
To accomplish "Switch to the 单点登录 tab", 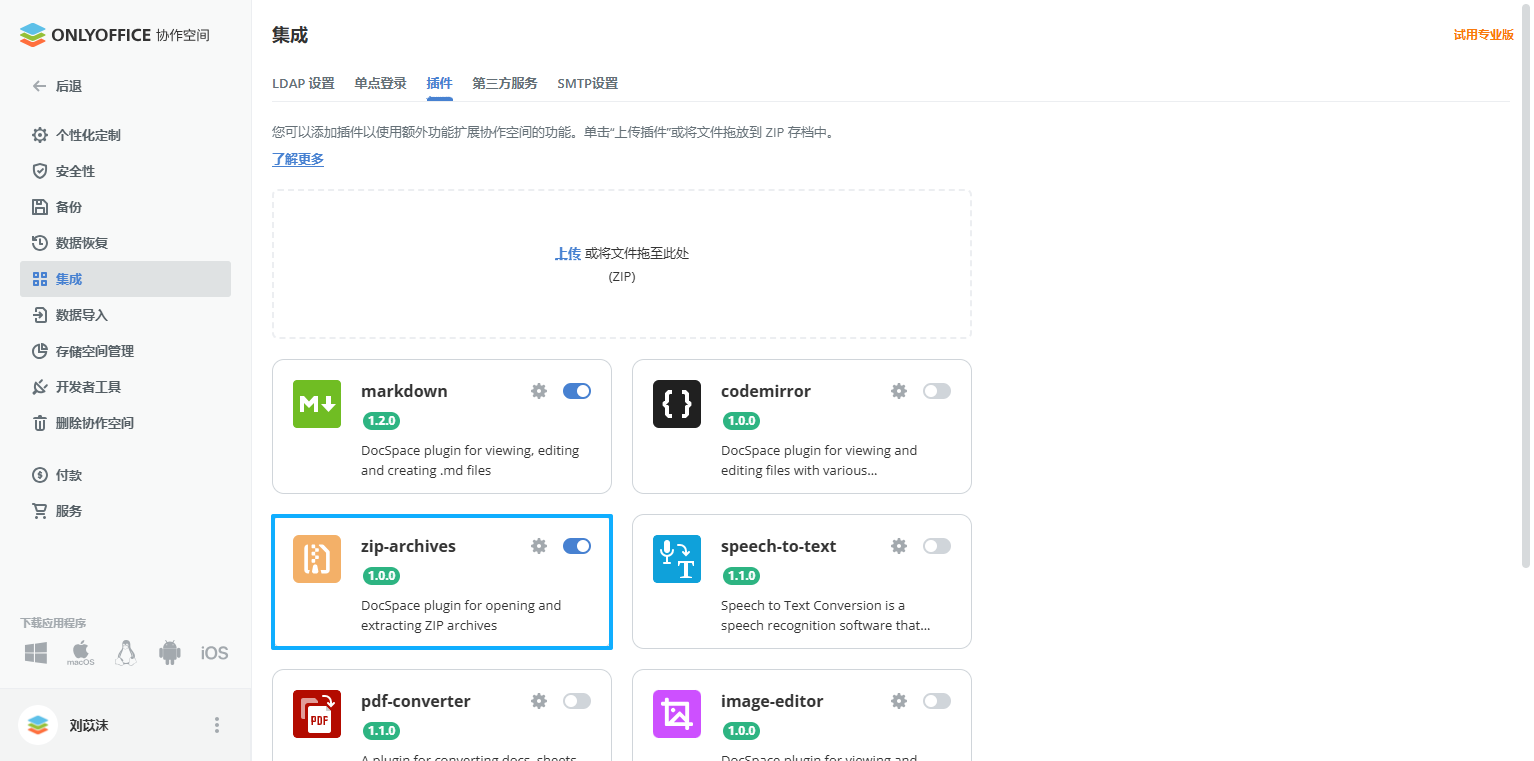I will (380, 84).
